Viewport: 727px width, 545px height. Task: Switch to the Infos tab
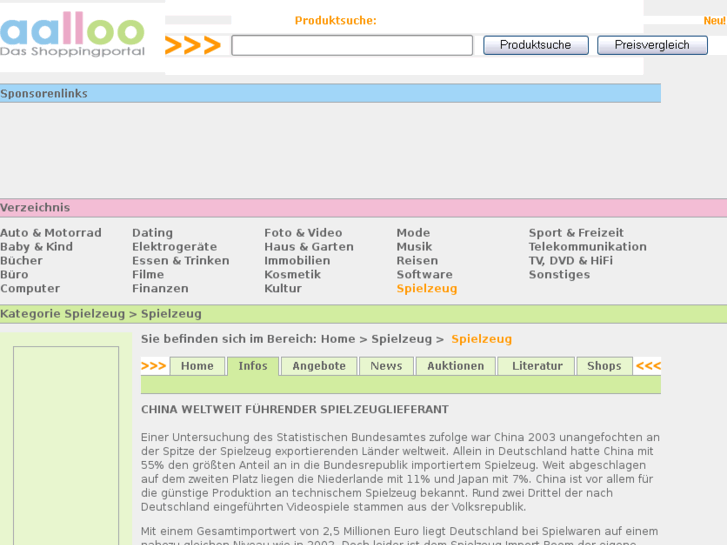[x=253, y=366]
